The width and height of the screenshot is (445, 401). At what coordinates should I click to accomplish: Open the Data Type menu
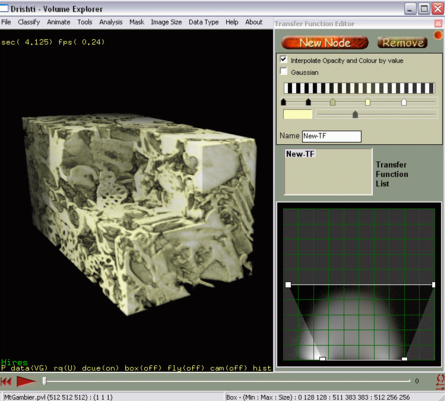click(204, 22)
